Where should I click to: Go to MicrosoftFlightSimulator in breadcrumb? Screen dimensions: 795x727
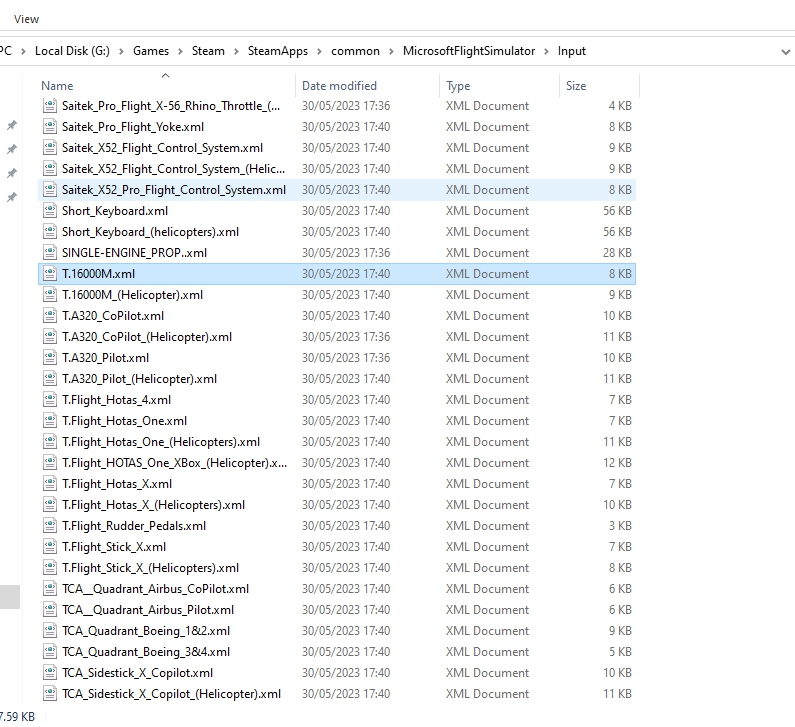pos(469,51)
